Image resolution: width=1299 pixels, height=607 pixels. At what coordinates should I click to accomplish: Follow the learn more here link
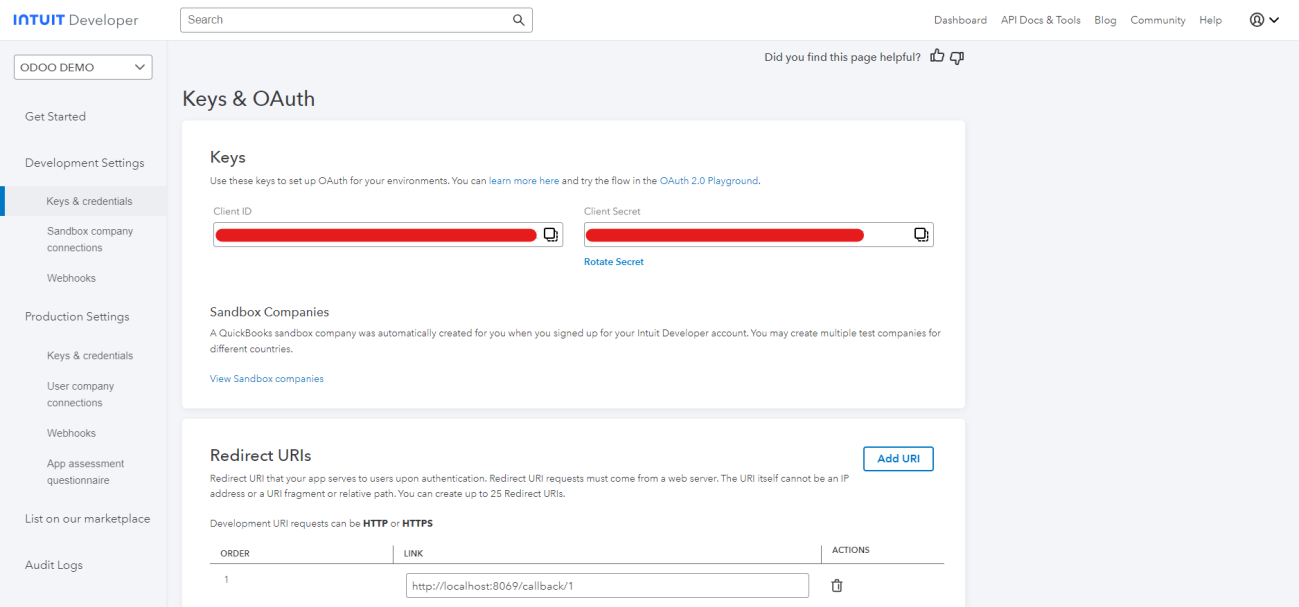(524, 181)
